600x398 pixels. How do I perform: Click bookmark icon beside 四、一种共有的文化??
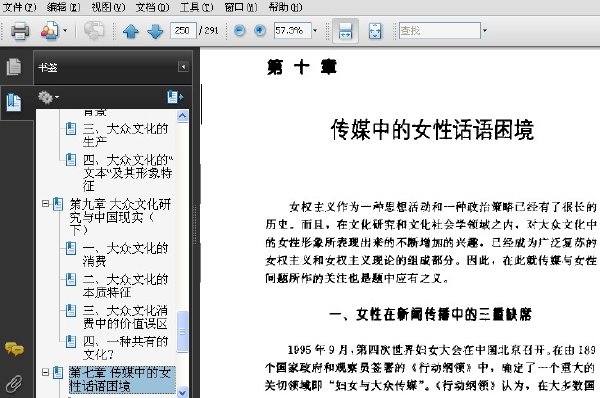click(x=71, y=341)
